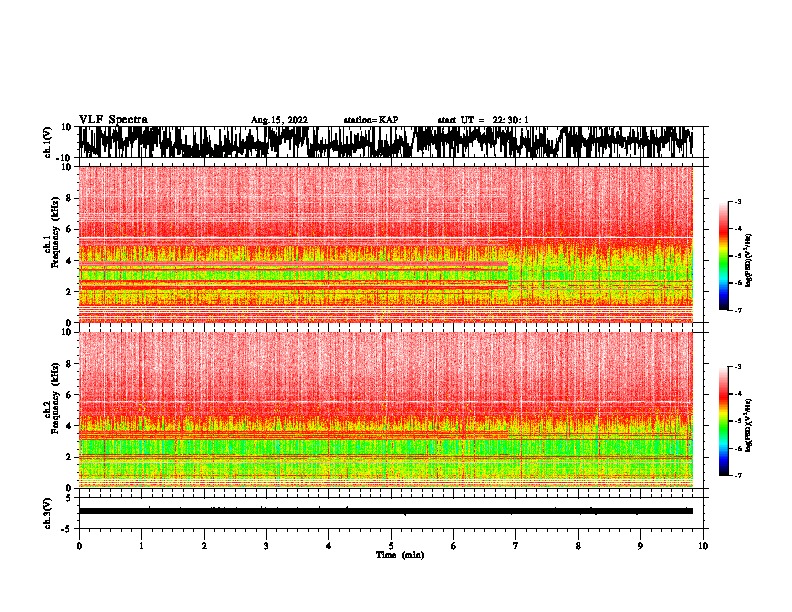792x612 pixels.
Task: Click time axis tick label "2"
Action: point(204,546)
